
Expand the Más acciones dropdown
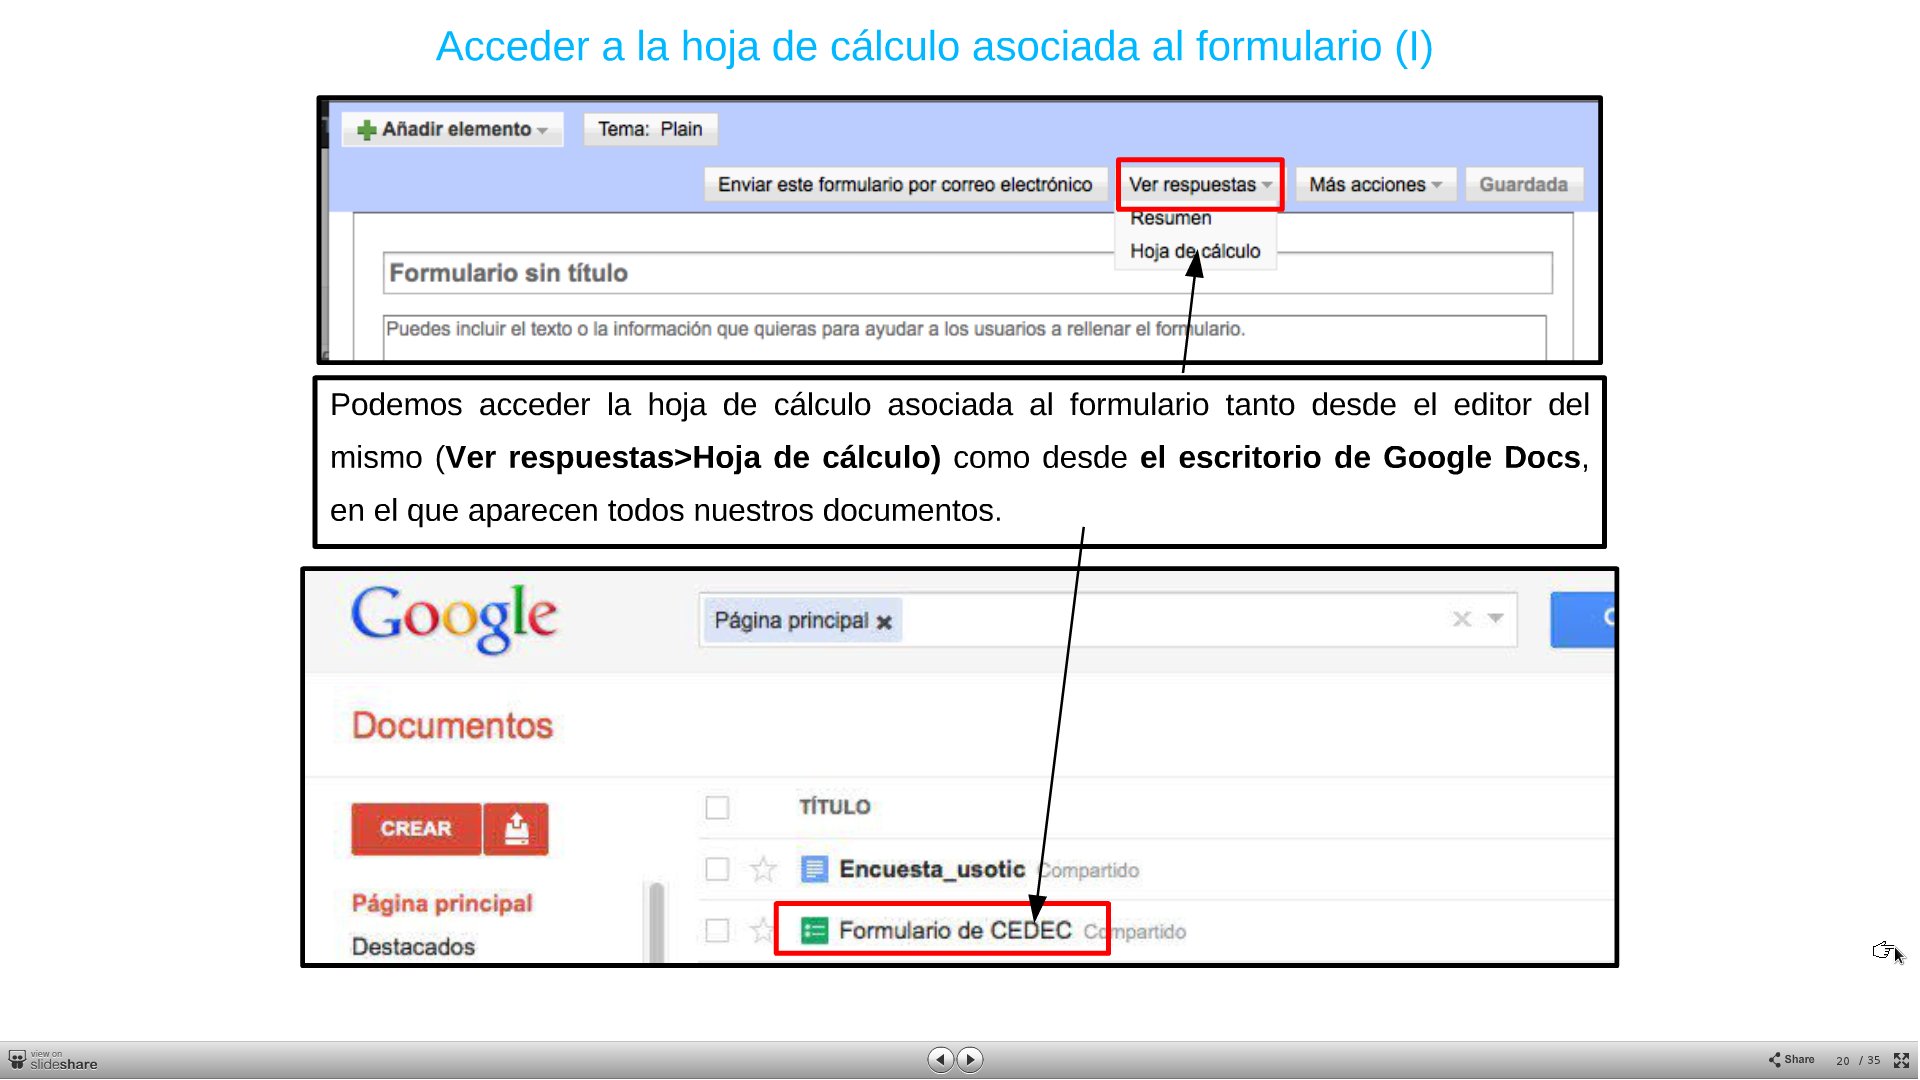coord(1375,185)
